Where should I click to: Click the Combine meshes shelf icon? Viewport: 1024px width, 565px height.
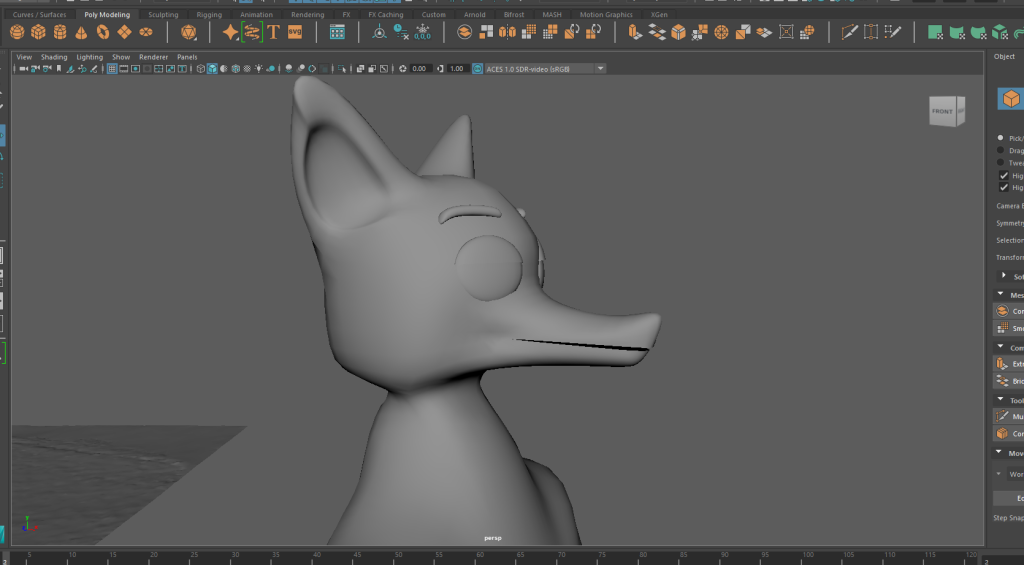point(464,32)
